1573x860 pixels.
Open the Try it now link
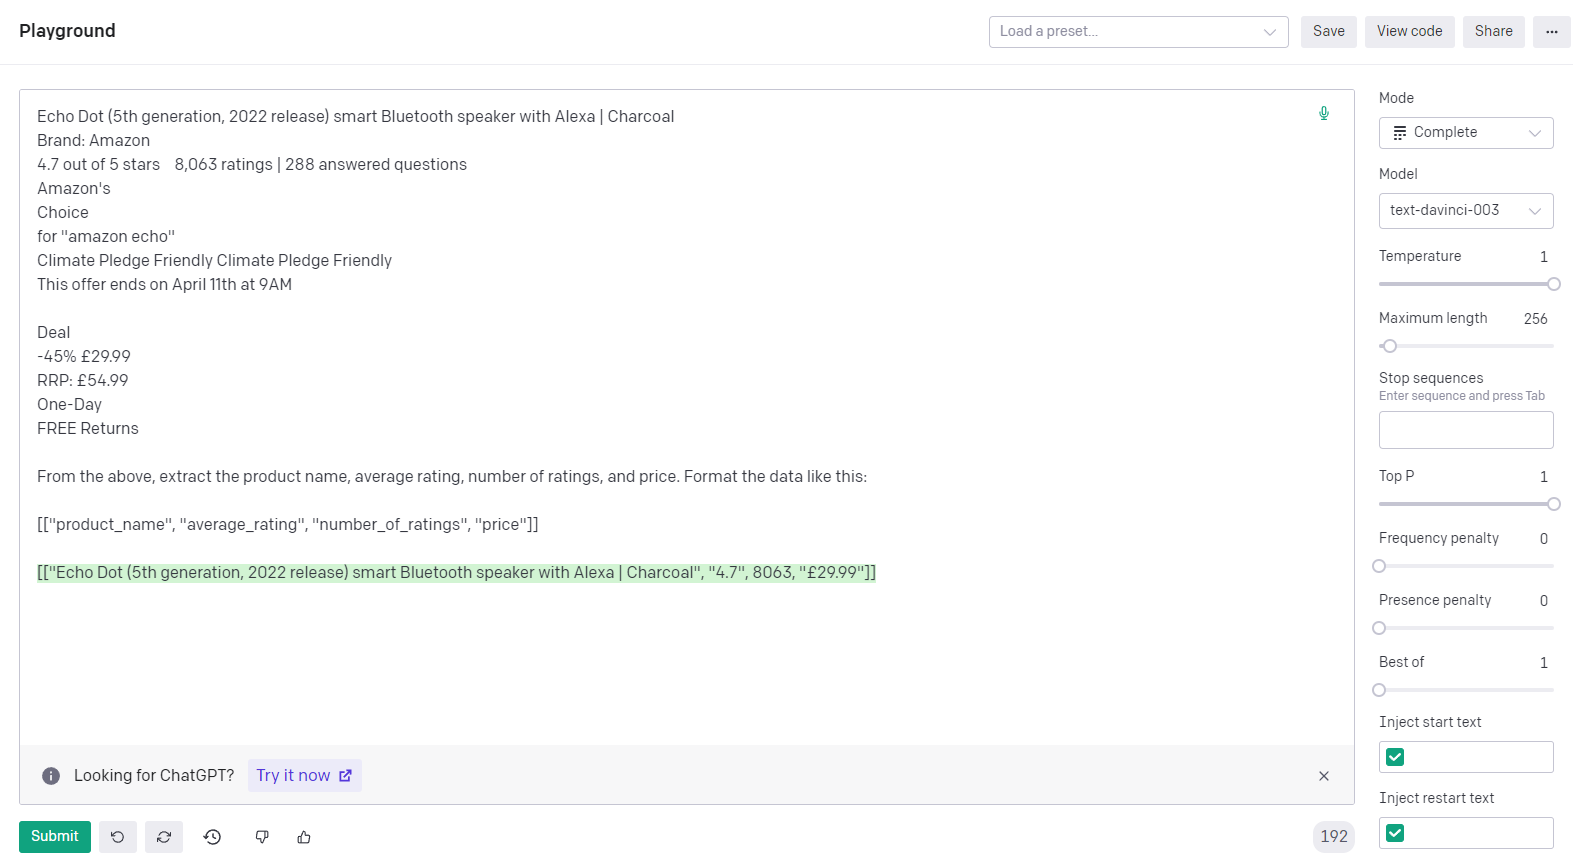(x=304, y=776)
